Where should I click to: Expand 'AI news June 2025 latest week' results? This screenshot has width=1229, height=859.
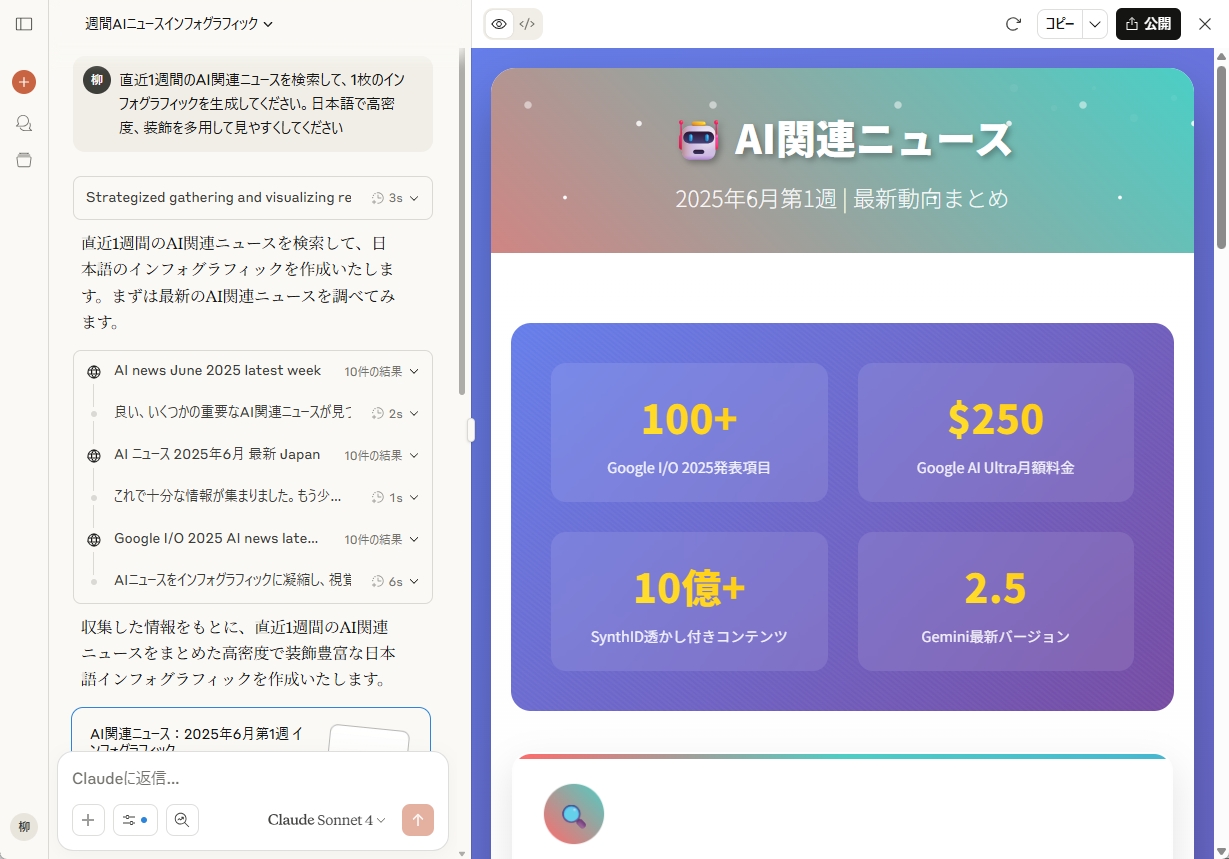(252, 371)
